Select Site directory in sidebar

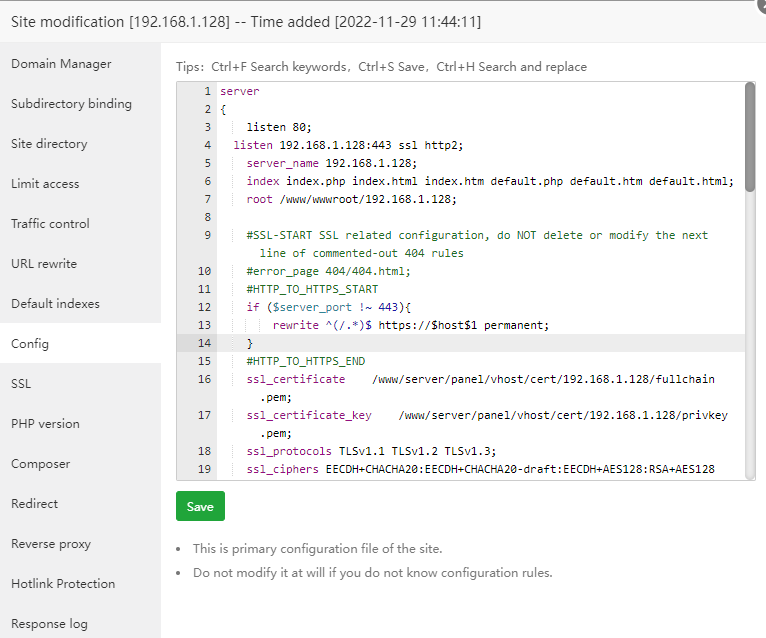coord(49,144)
